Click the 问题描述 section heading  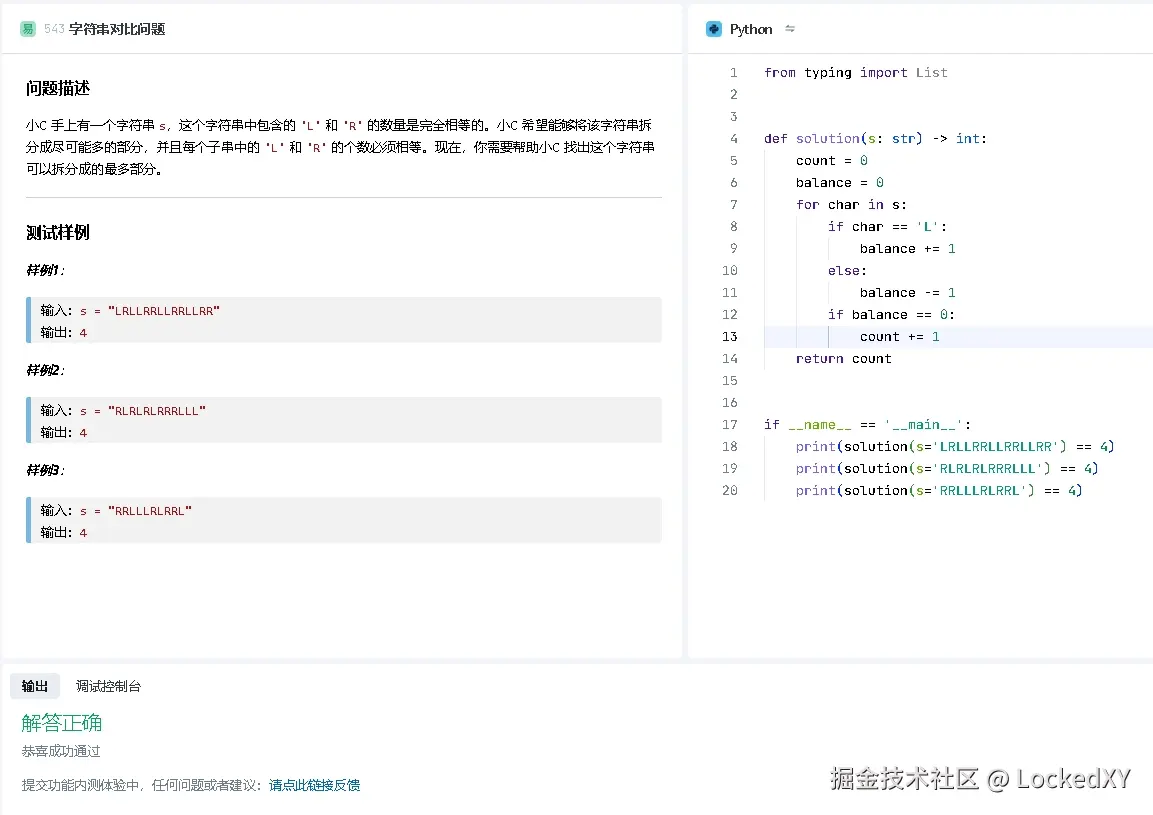[x=60, y=88]
